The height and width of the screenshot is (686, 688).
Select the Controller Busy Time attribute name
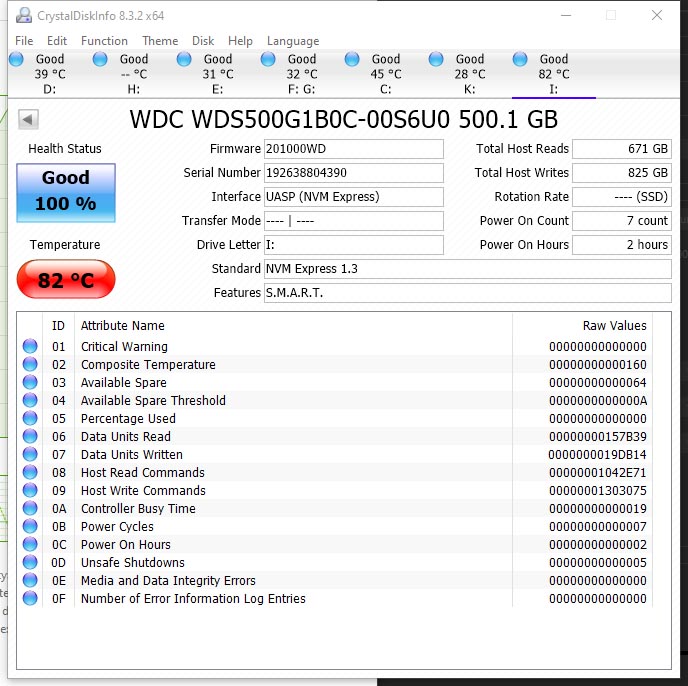click(x=138, y=509)
